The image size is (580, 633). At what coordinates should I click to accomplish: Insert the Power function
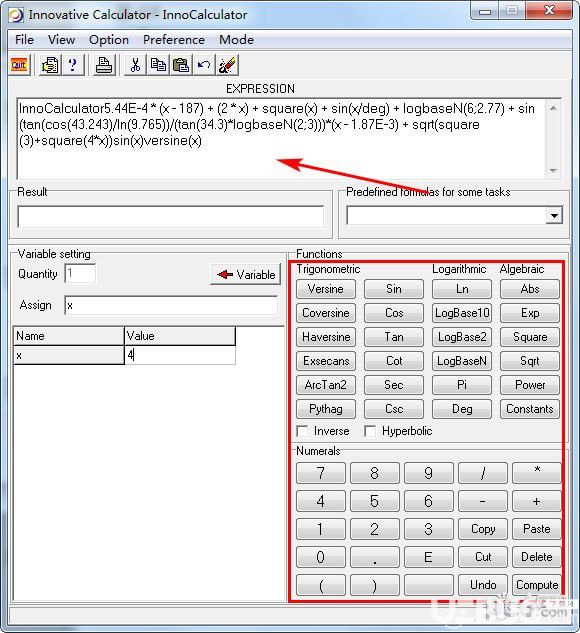click(530, 385)
